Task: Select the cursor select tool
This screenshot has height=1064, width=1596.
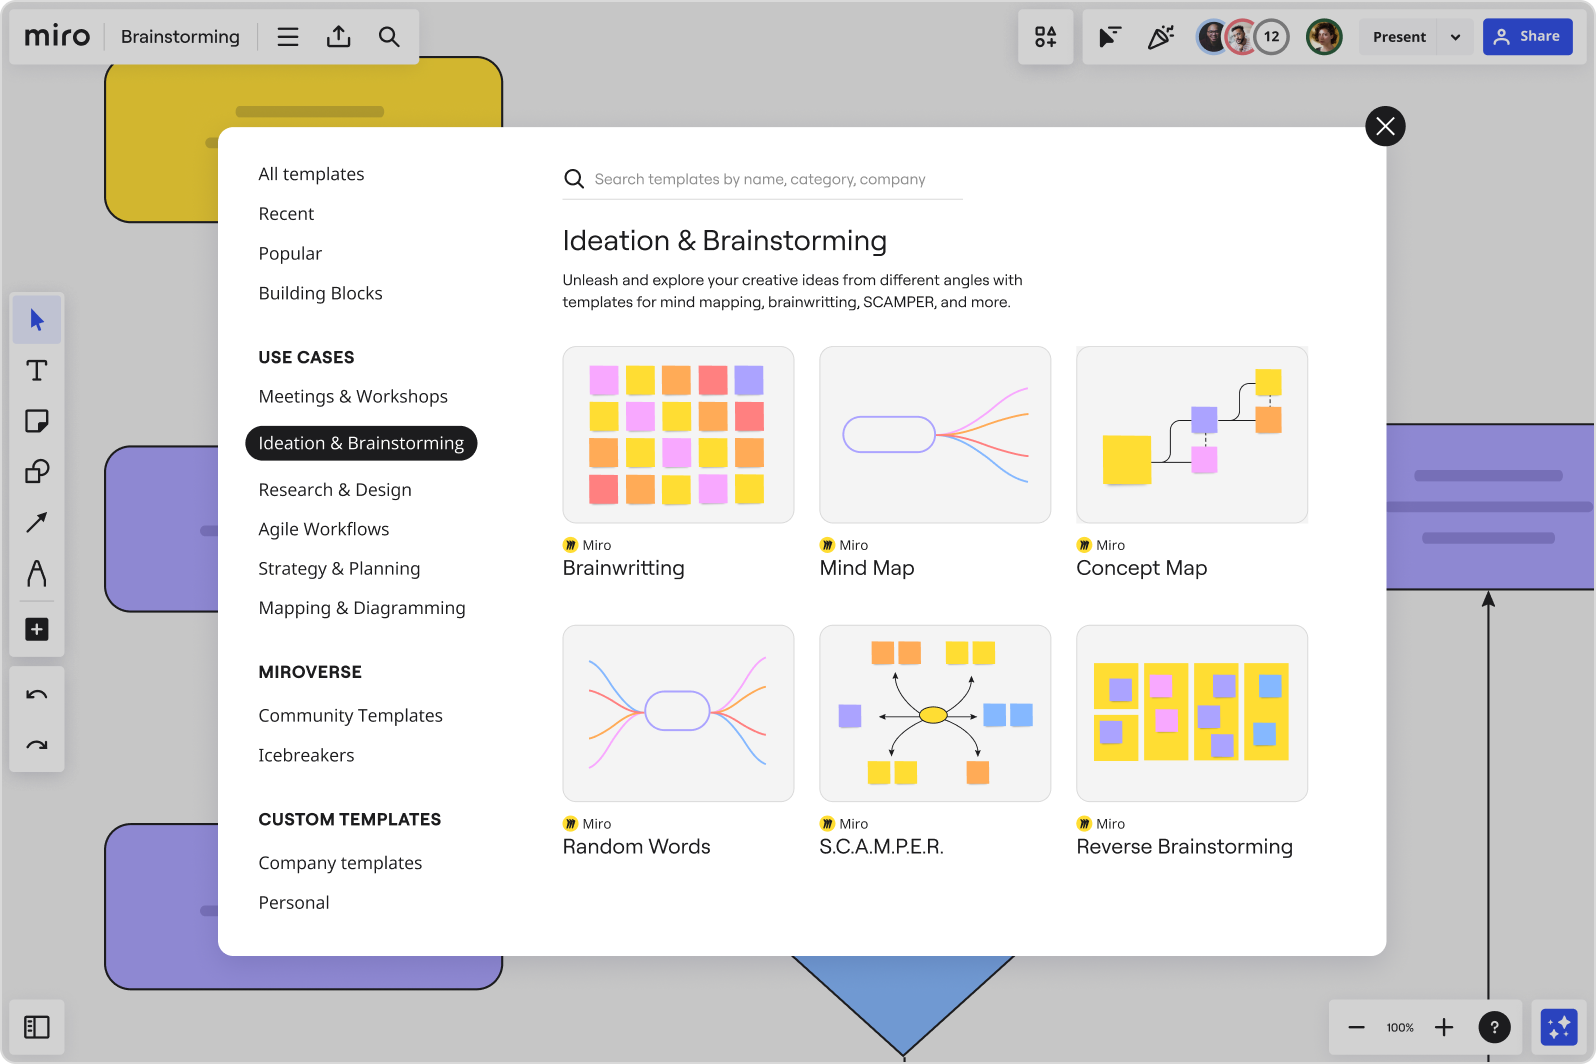Action: click(37, 320)
